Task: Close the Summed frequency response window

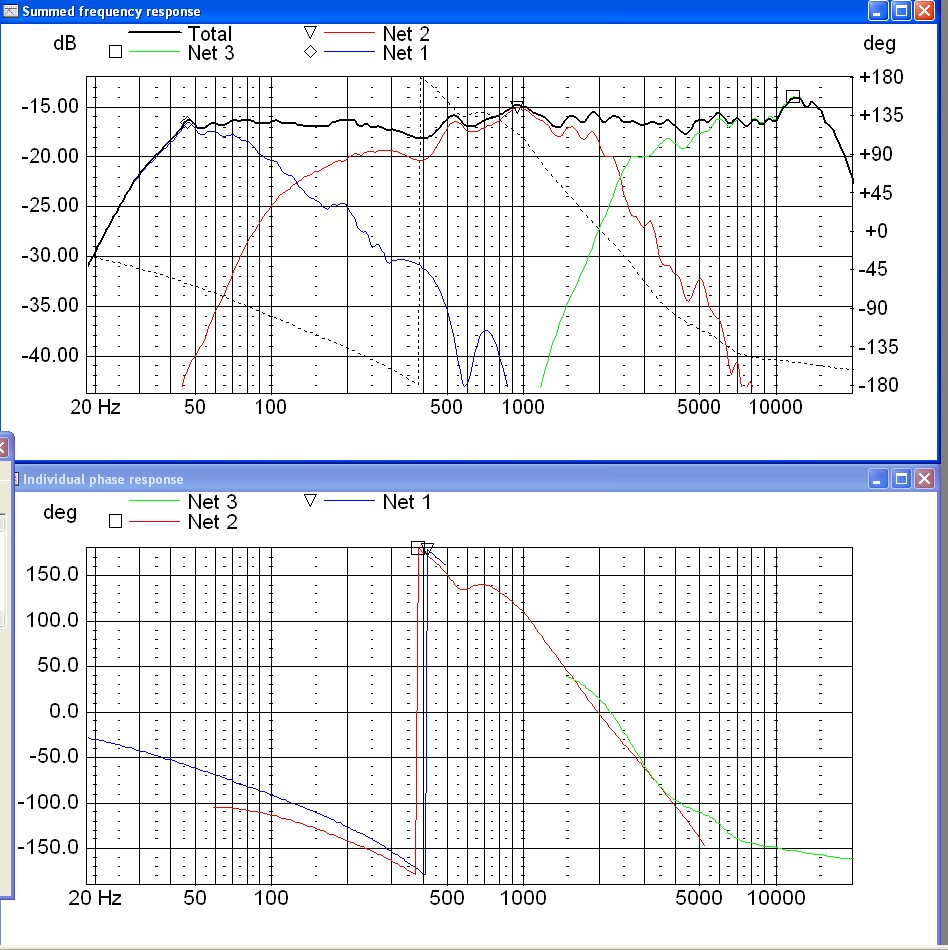Action: tap(924, 11)
